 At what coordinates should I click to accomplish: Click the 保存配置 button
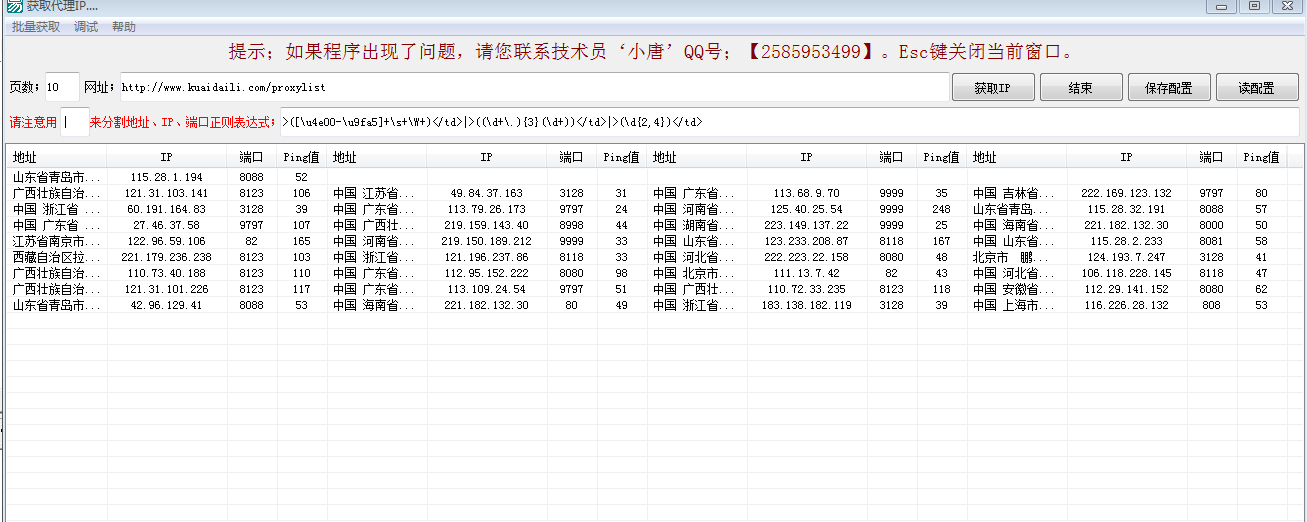1168,88
